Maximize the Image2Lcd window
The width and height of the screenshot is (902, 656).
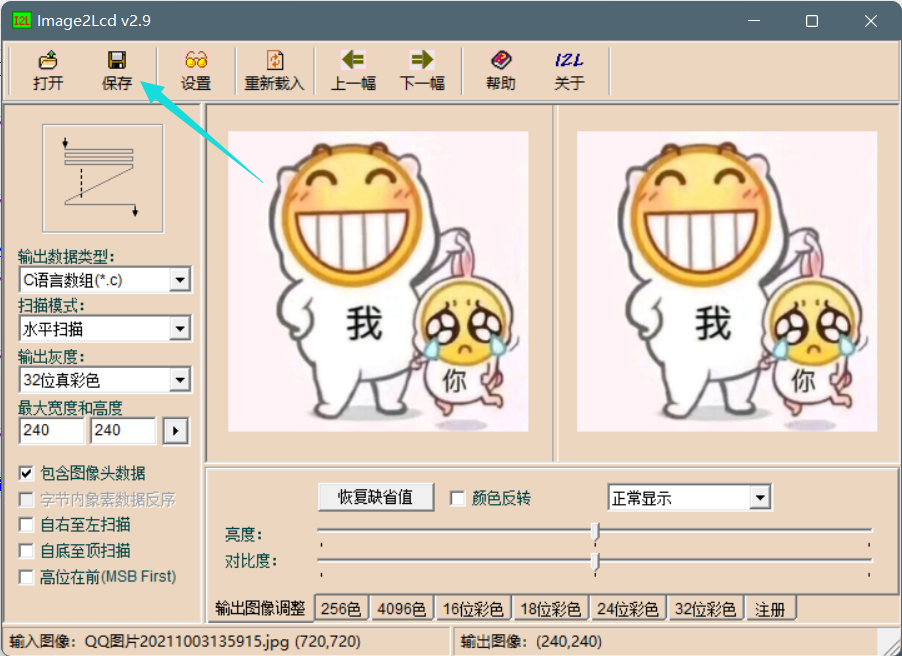pos(812,21)
